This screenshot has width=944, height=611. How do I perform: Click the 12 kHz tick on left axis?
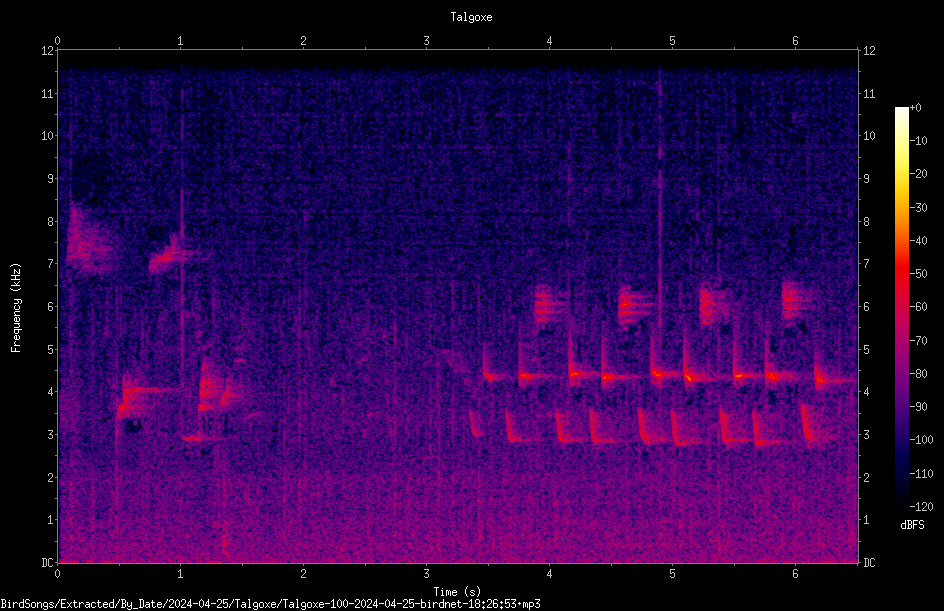[x=48, y=51]
